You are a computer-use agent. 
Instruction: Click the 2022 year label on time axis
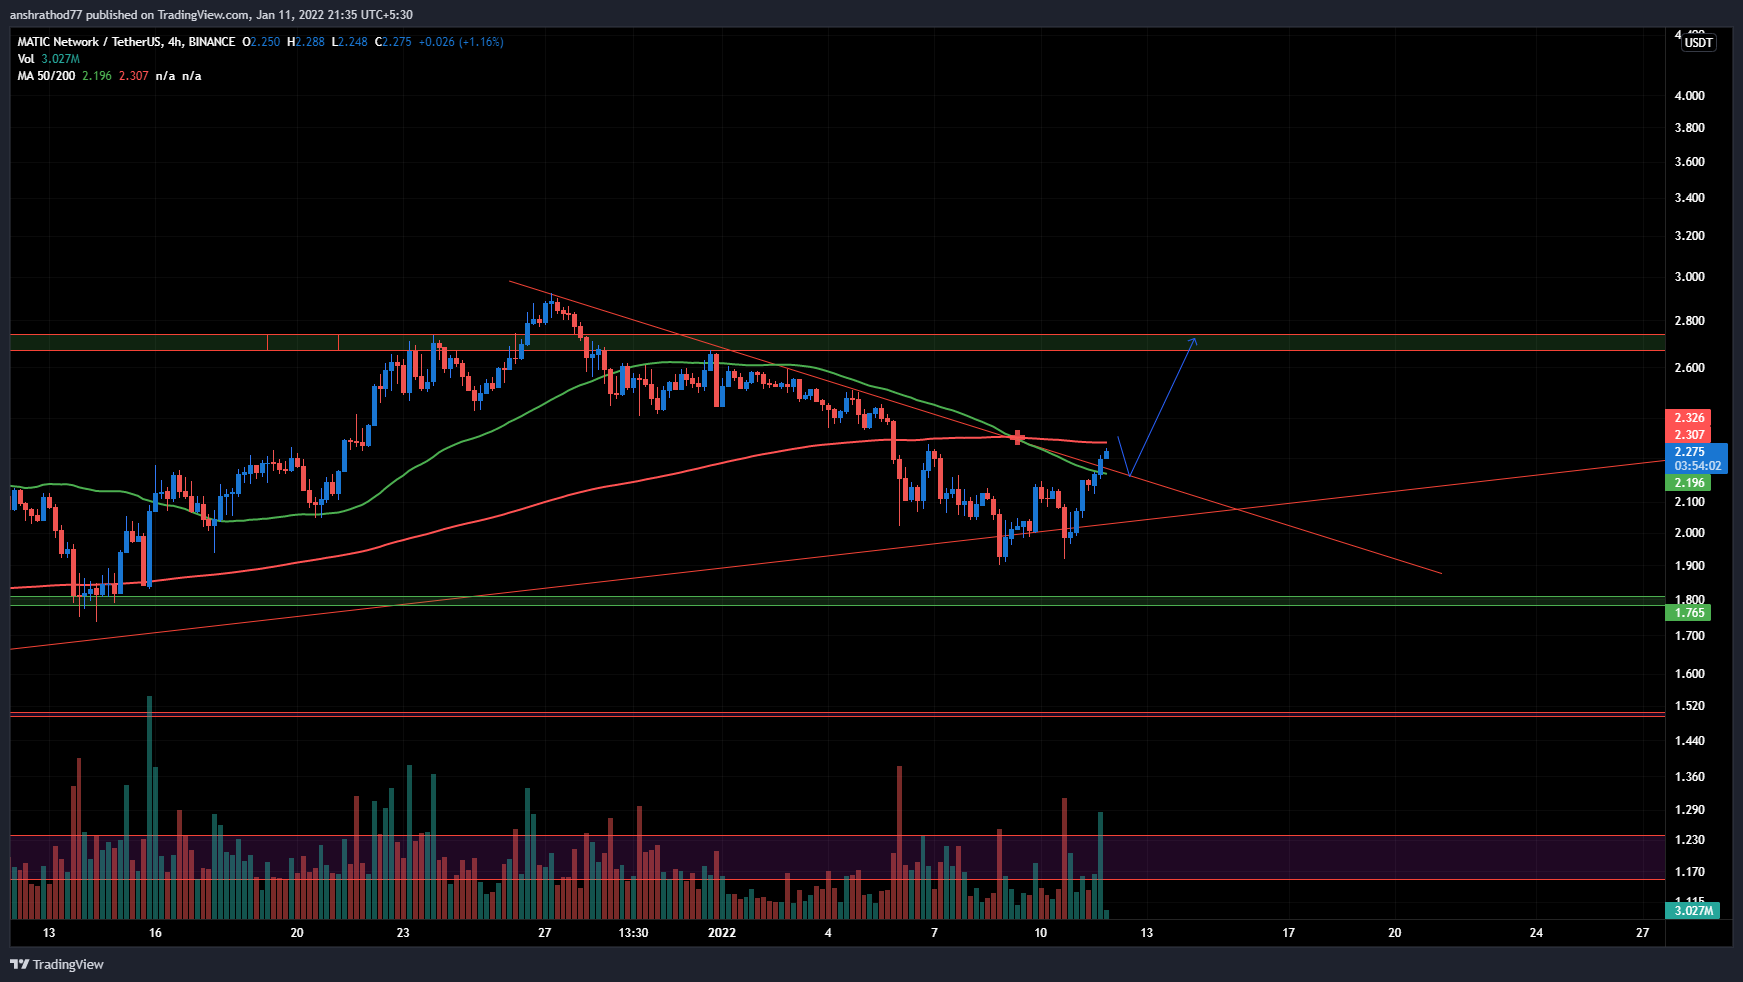click(x=721, y=933)
